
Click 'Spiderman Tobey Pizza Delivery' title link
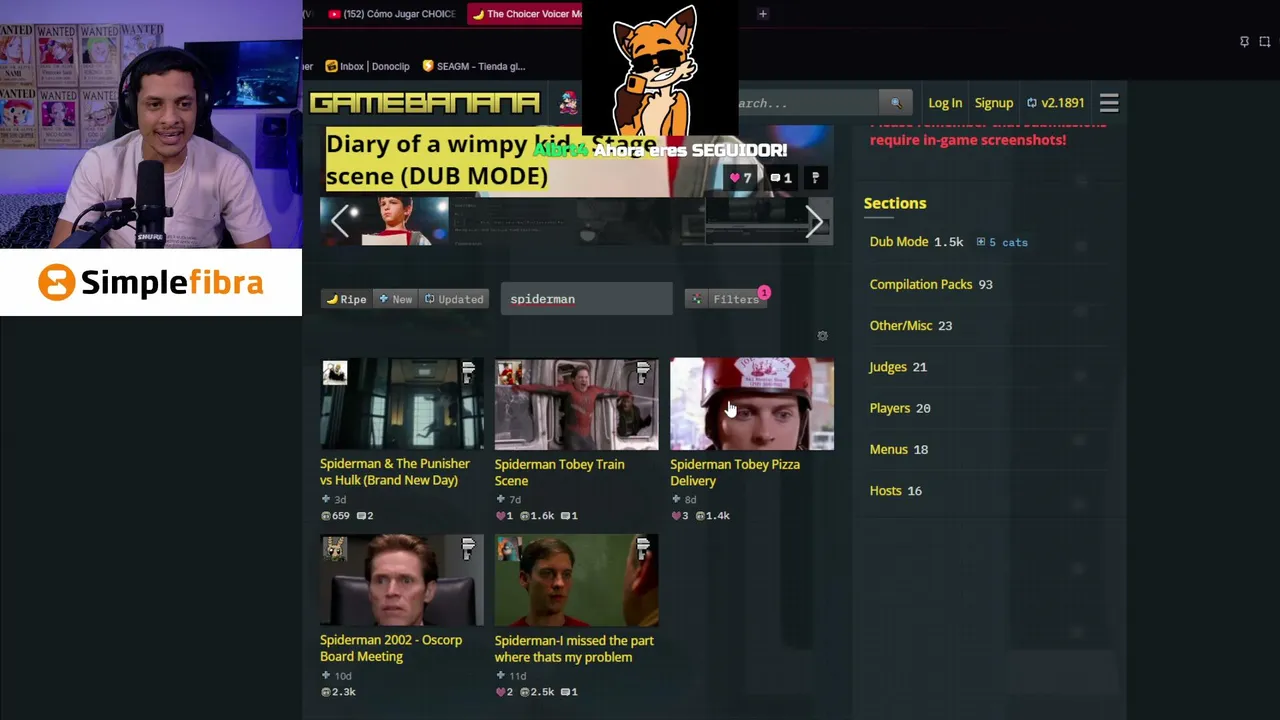pyautogui.click(x=735, y=472)
